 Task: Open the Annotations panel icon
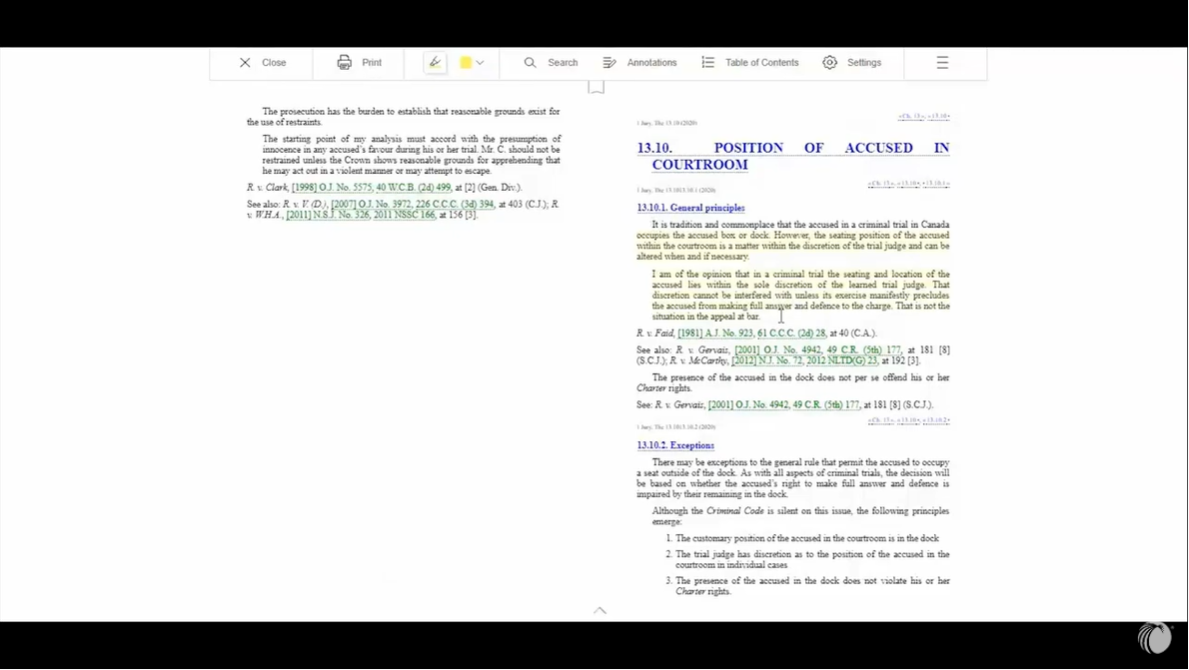tap(609, 62)
